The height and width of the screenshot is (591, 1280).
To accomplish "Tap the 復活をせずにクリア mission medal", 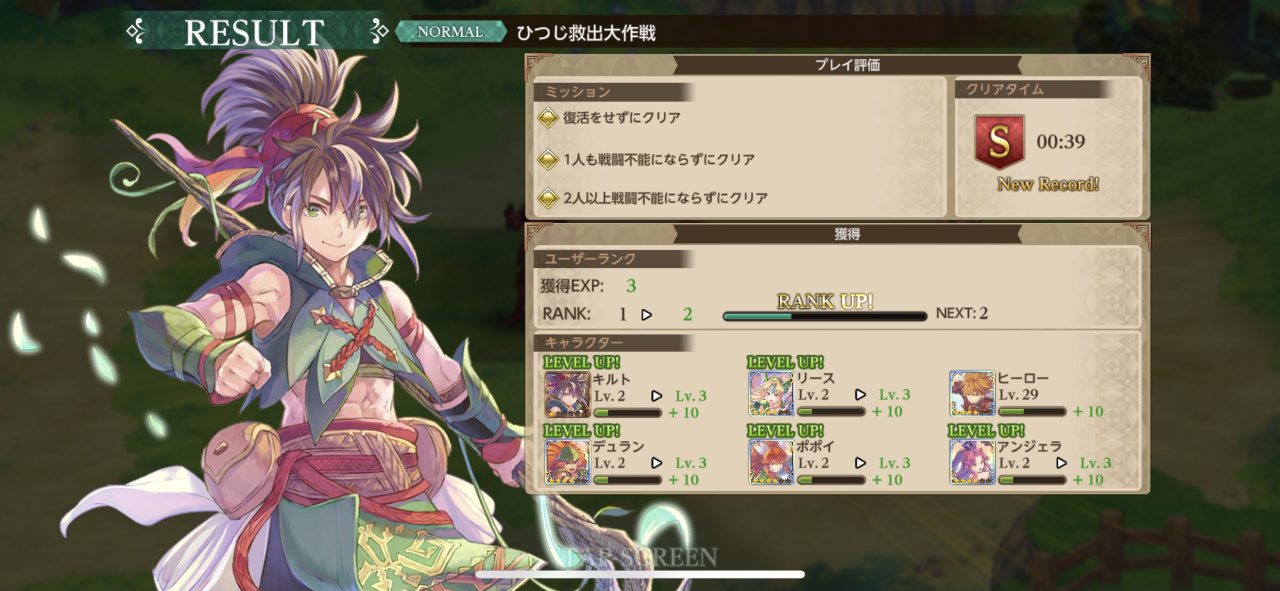I will pyautogui.click(x=548, y=118).
